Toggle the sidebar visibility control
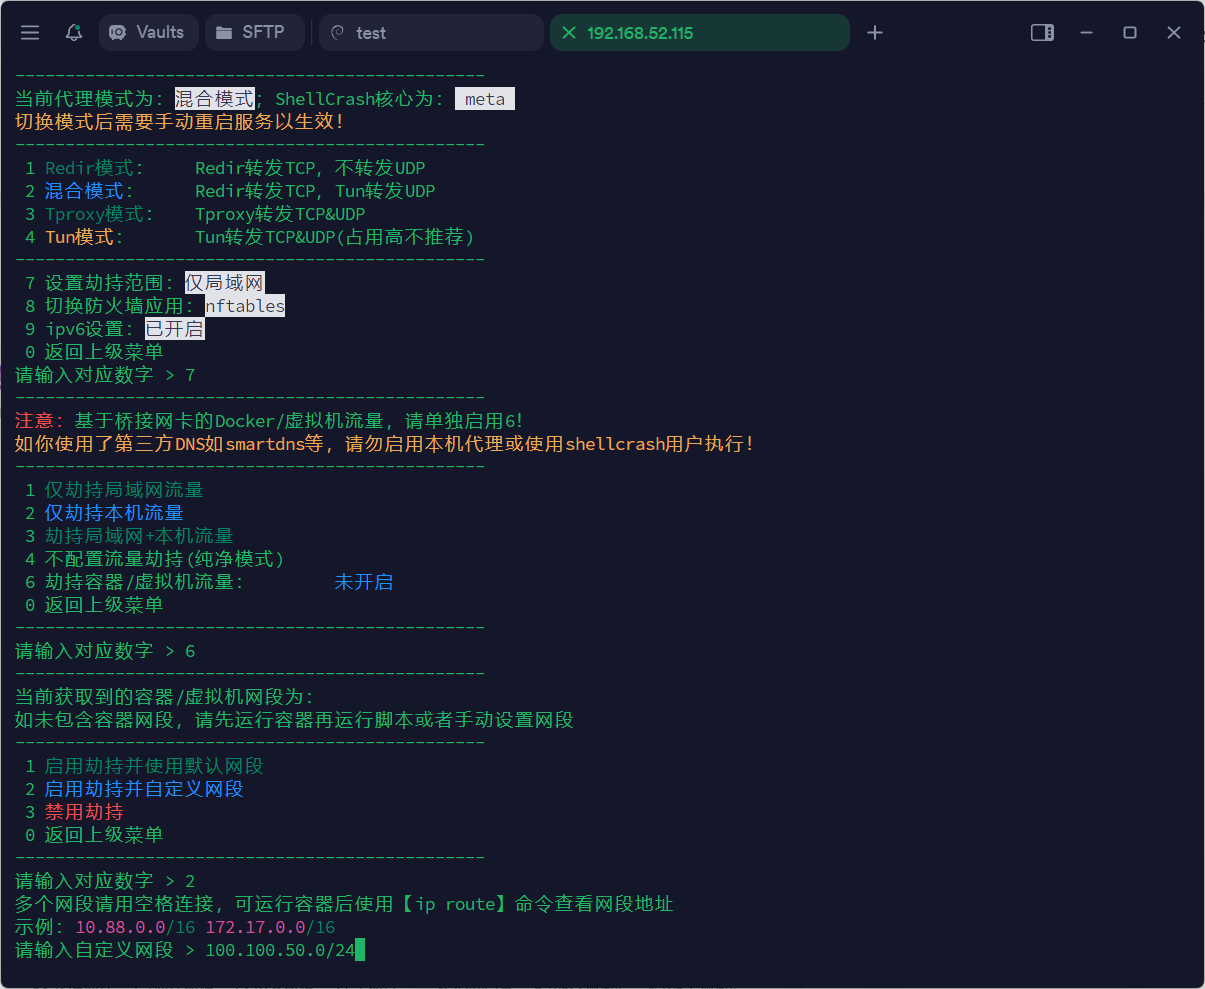Screen dimensions: 1205x989 (1042, 32)
